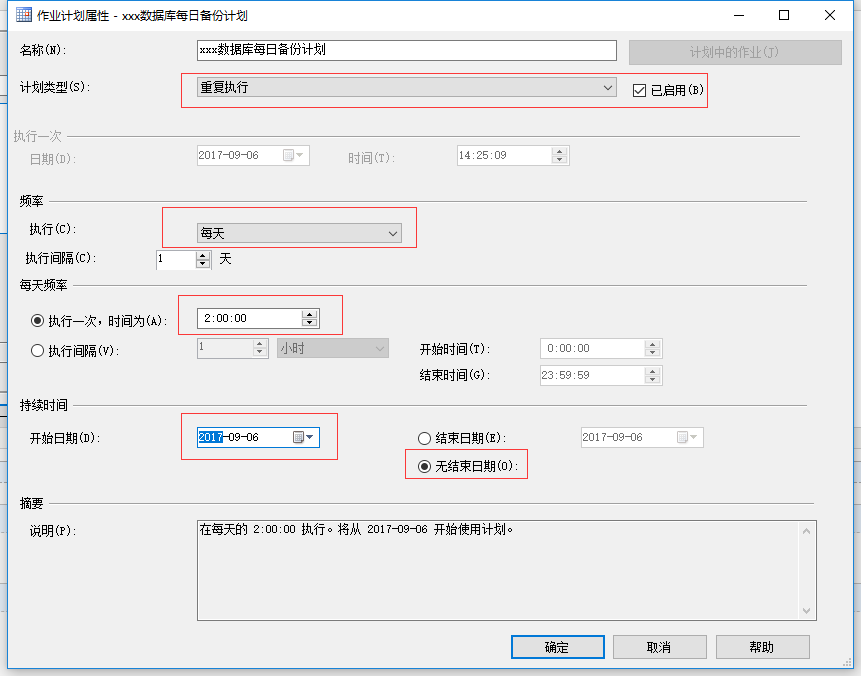Click the 执行间隔 days value field
This screenshot has width=861, height=676.
tap(176, 259)
